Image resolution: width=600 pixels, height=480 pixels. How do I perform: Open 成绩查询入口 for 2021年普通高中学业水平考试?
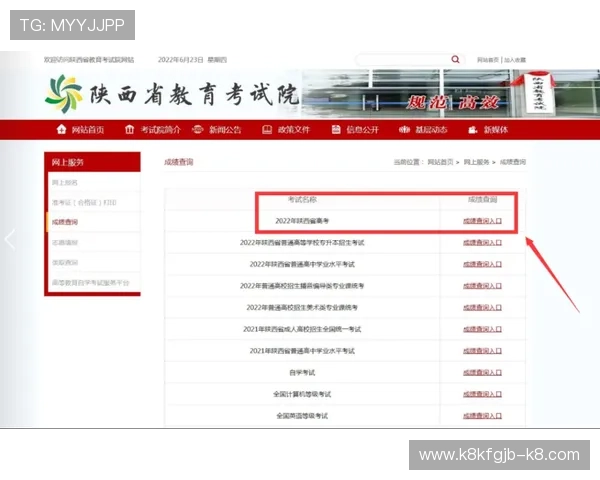click(482, 351)
